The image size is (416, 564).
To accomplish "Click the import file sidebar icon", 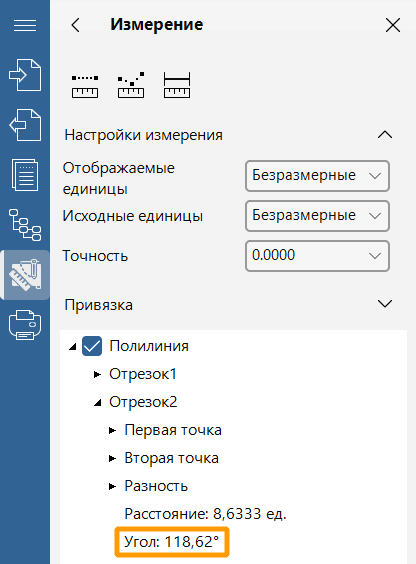I will point(25,75).
